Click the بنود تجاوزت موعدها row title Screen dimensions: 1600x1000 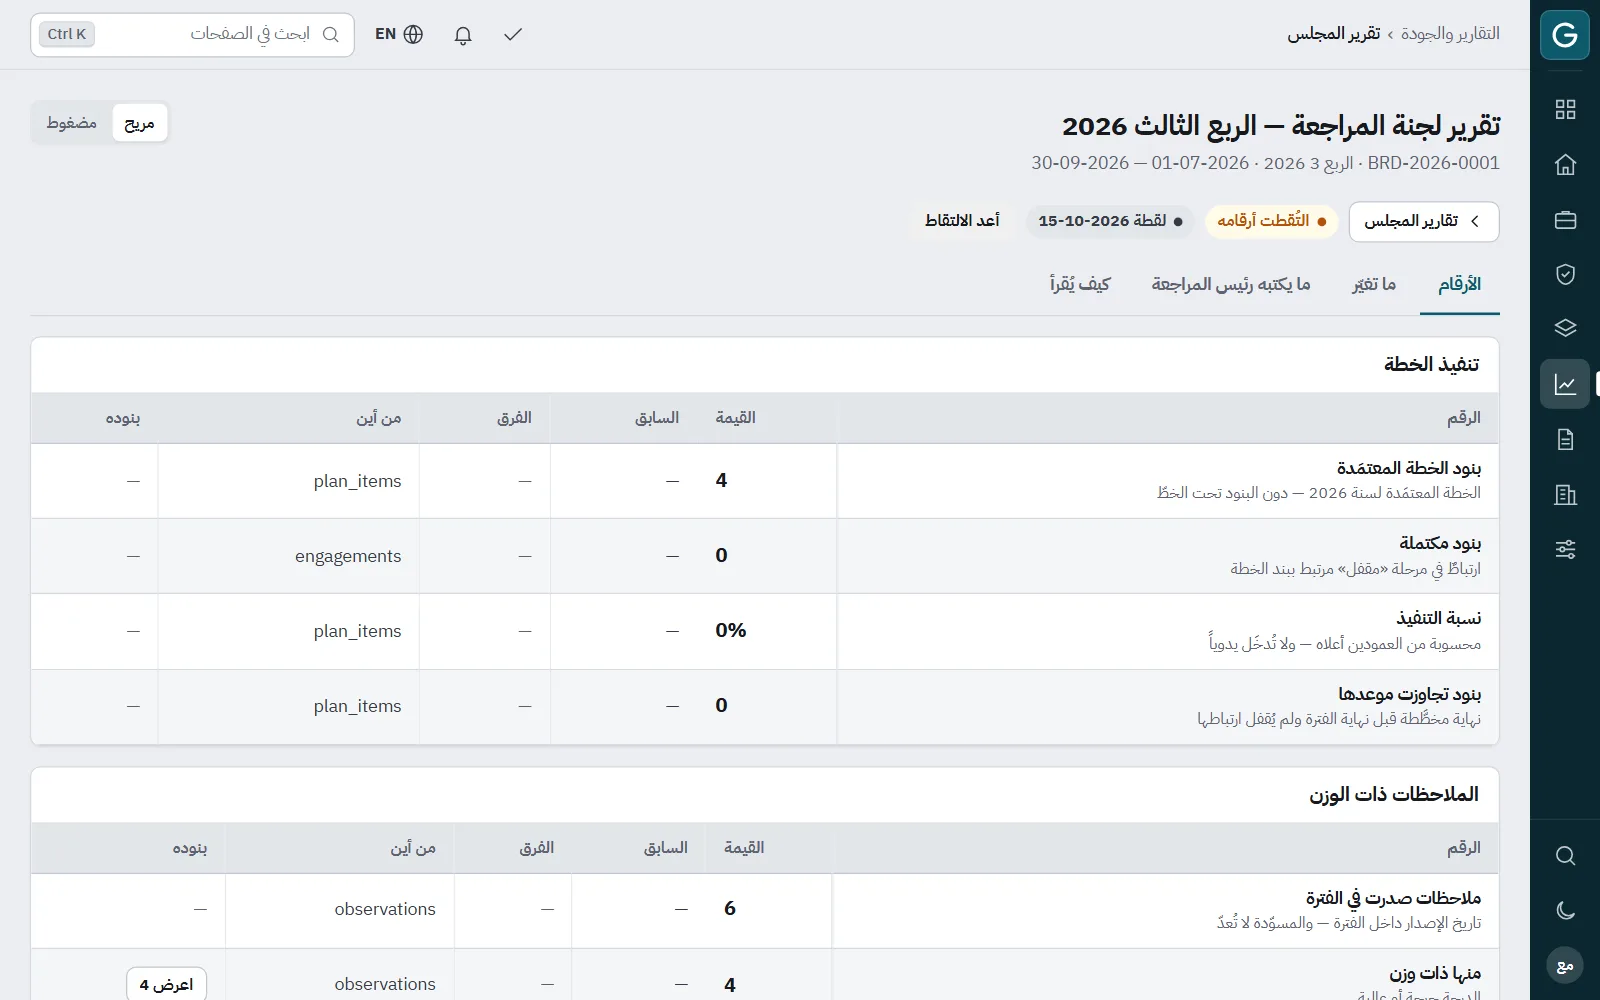[1409, 694]
